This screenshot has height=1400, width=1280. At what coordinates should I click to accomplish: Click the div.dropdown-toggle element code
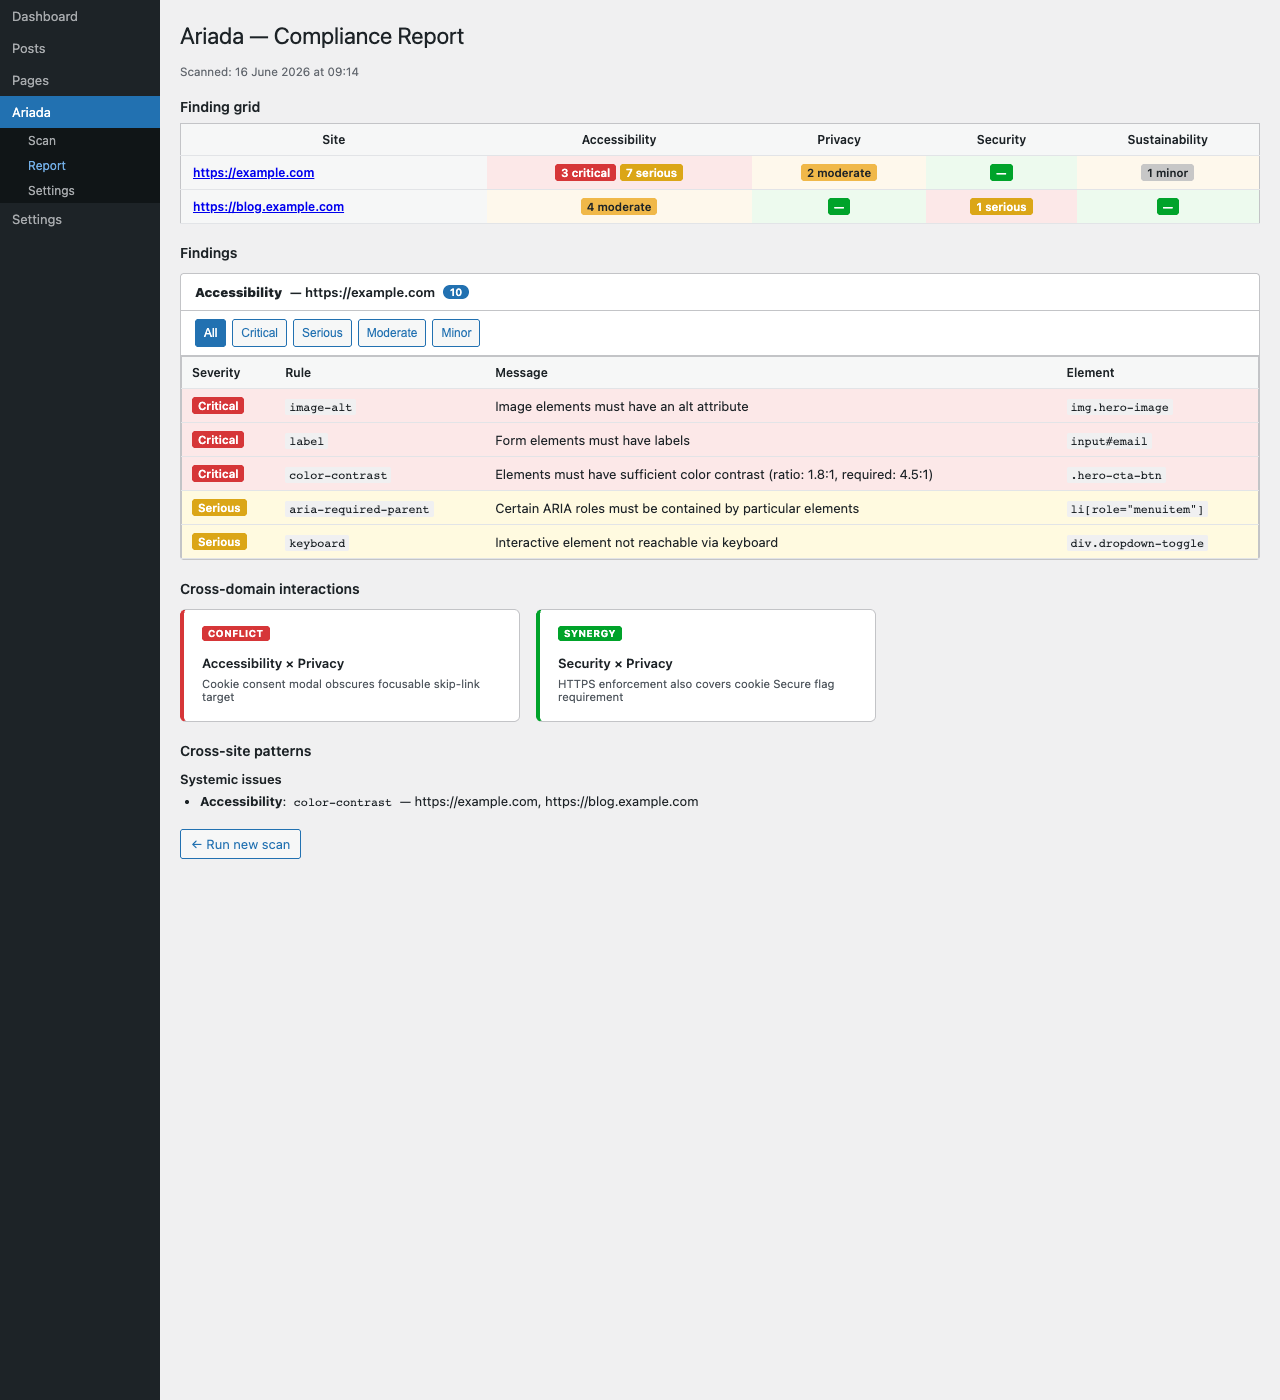click(x=1137, y=543)
